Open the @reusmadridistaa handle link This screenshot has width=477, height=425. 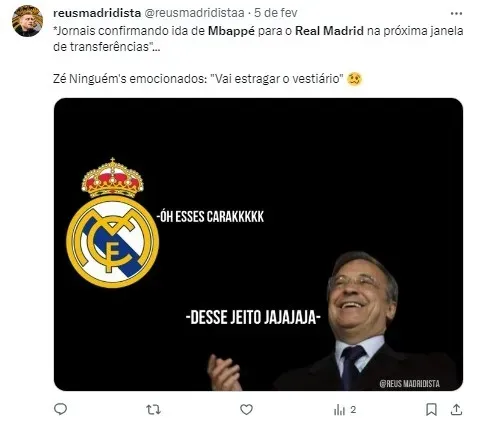194,13
